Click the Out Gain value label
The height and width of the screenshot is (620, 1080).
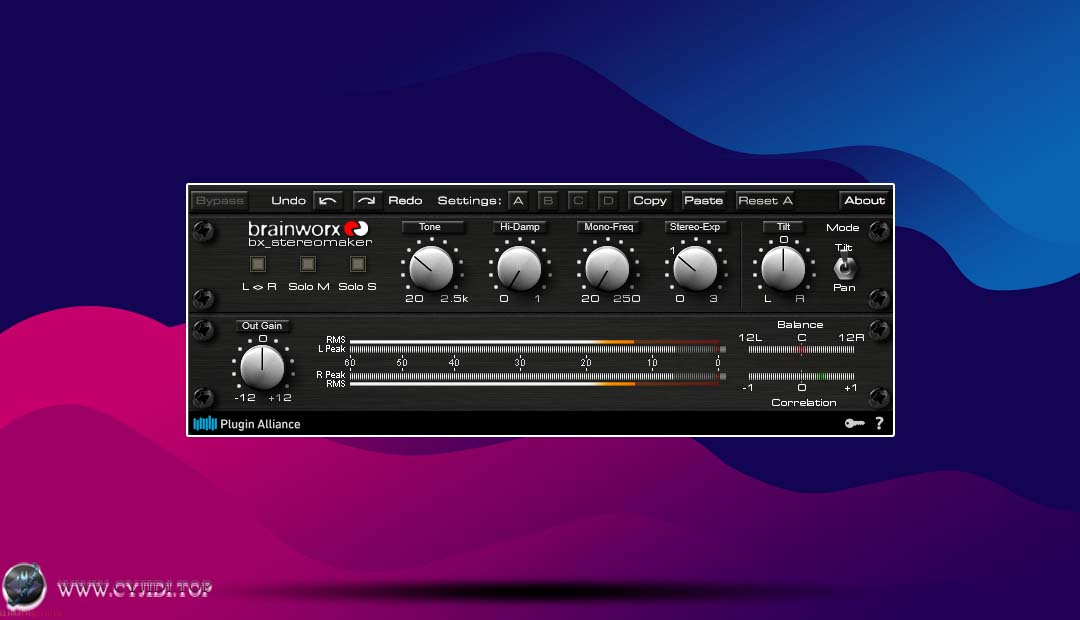click(x=262, y=326)
